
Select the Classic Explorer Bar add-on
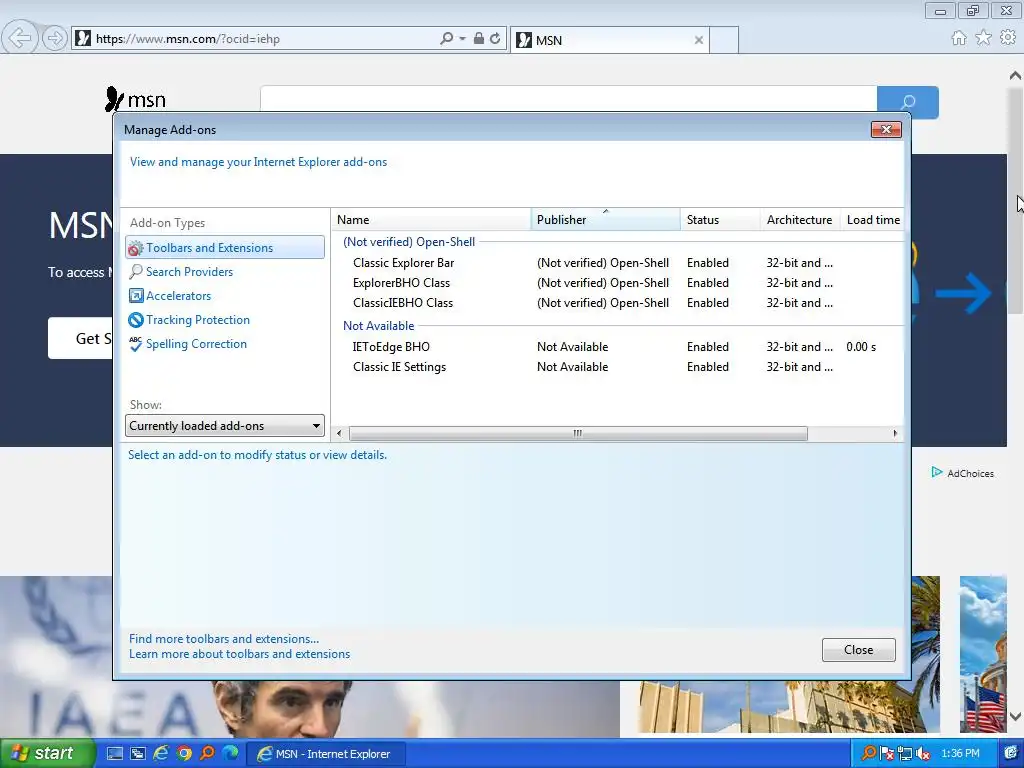pyautogui.click(x=403, y=263)
